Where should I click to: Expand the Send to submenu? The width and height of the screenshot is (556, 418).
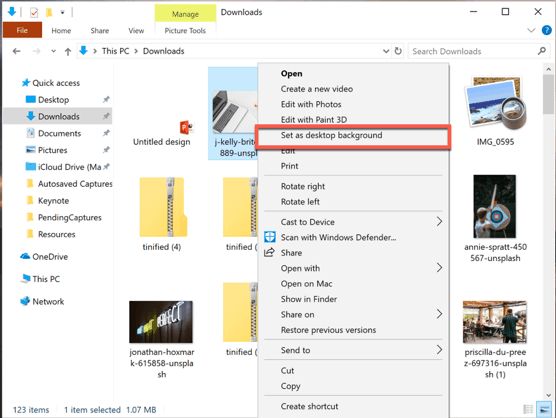point(439,350)
